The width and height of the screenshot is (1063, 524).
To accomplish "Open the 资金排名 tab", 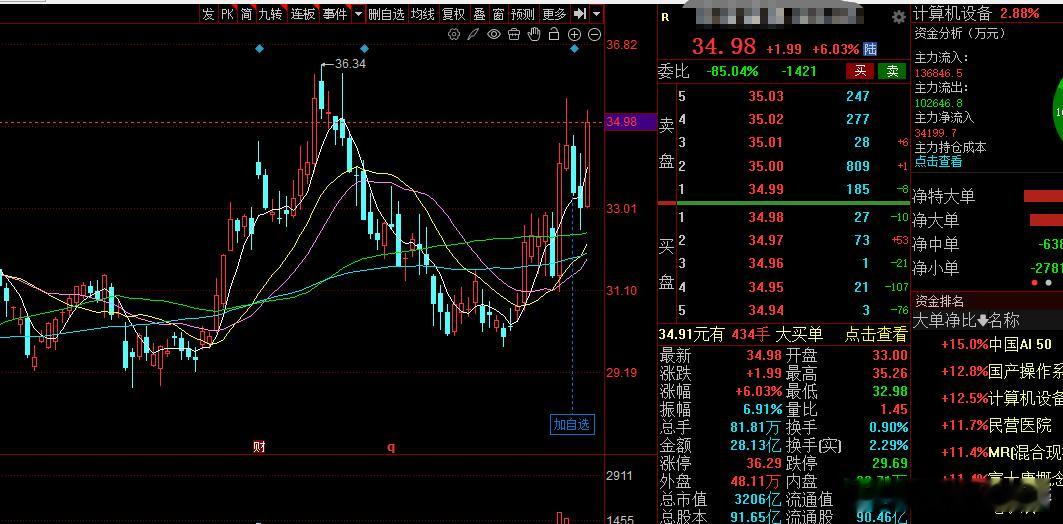I will [939, 301].
